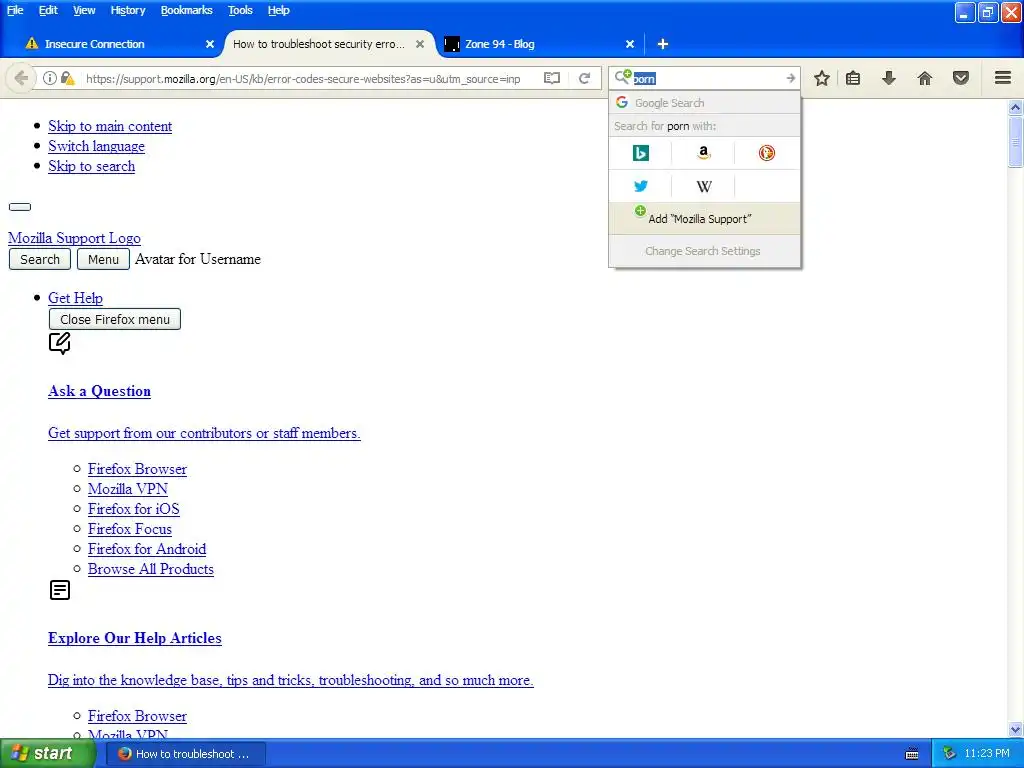Open the Edit menu
This screenshot has height=768, width=1024.
[48, 10]
